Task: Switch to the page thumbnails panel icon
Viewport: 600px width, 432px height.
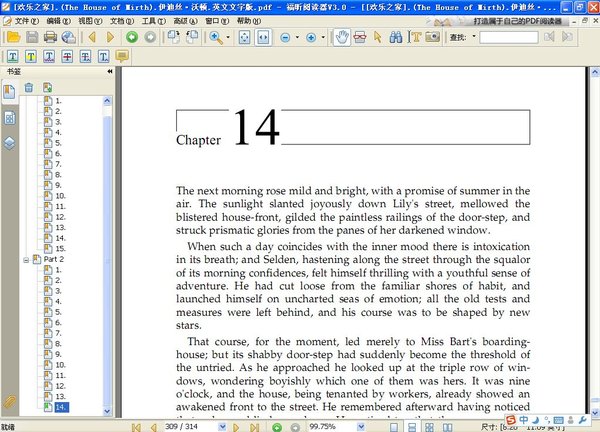Action: click(x=10, y=118)
